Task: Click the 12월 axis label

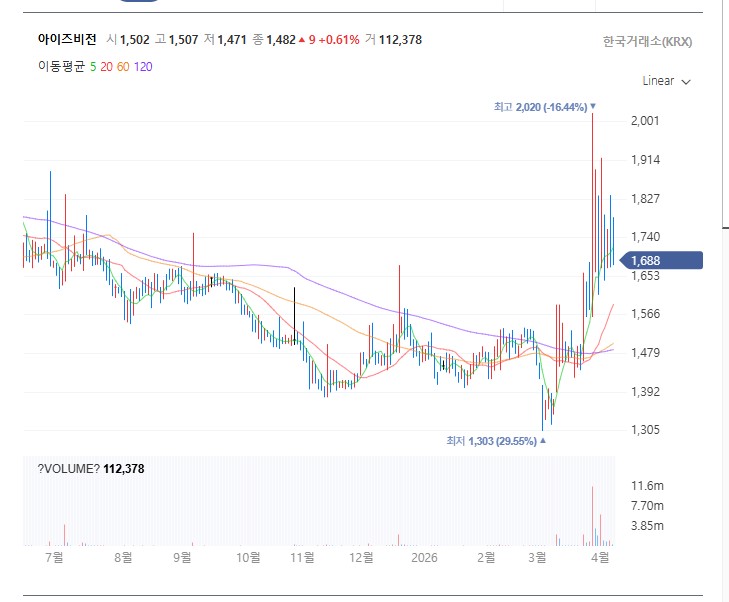Action: point(361,557)
